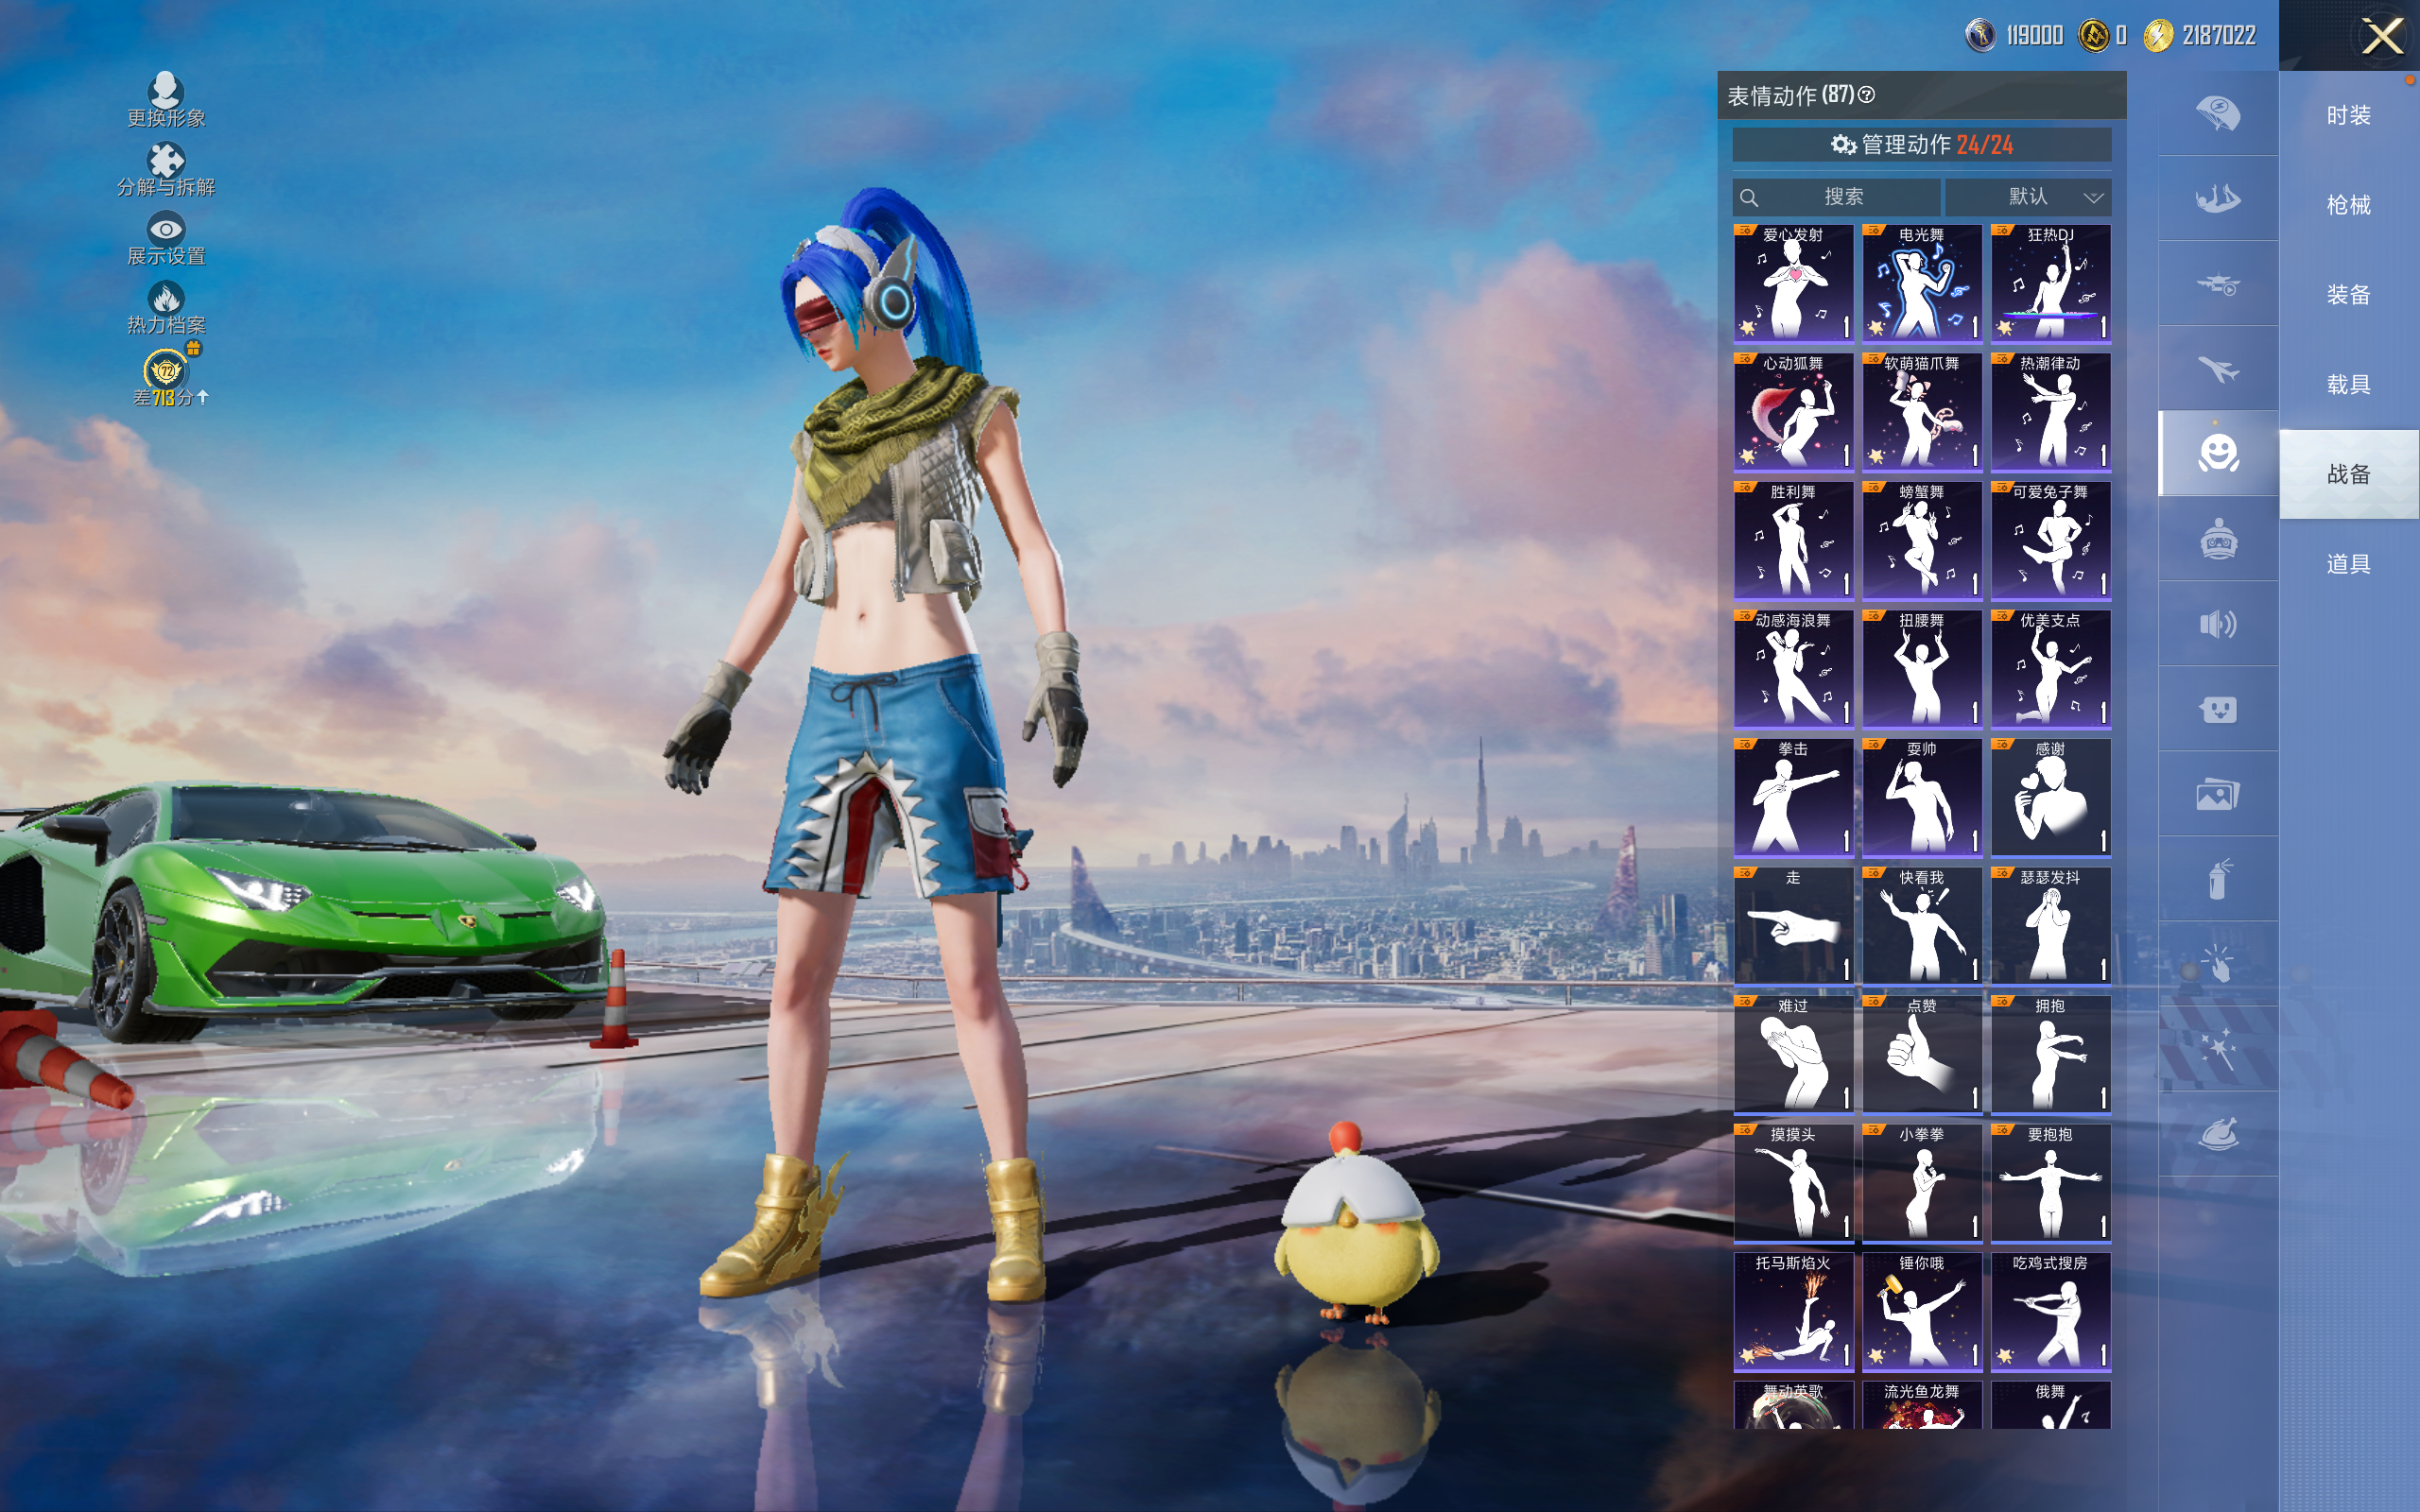Switch to the 枪械 tab
Image resolution: width=2420 pixels, height=1512 pixels.
[2348, 205]
